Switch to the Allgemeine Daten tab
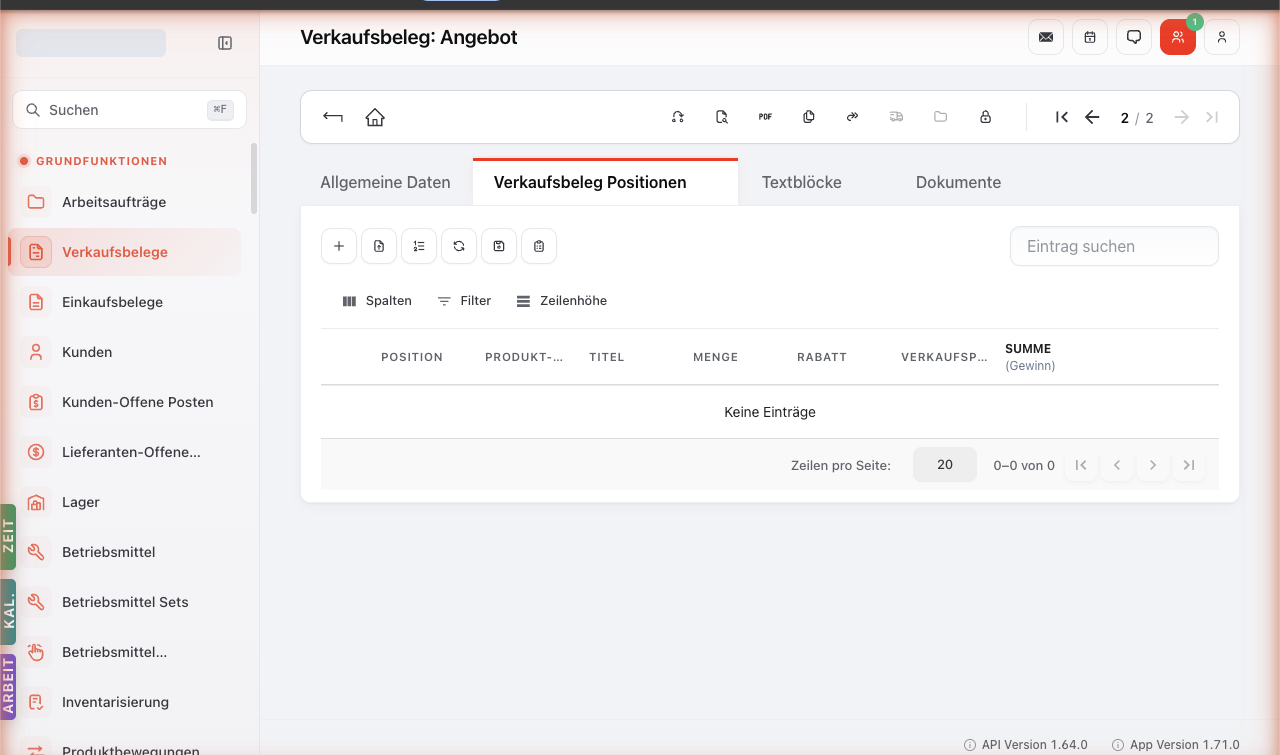The height and width of the screenshot is (755, 1280). pyautogui.click(x=385, y=182)
